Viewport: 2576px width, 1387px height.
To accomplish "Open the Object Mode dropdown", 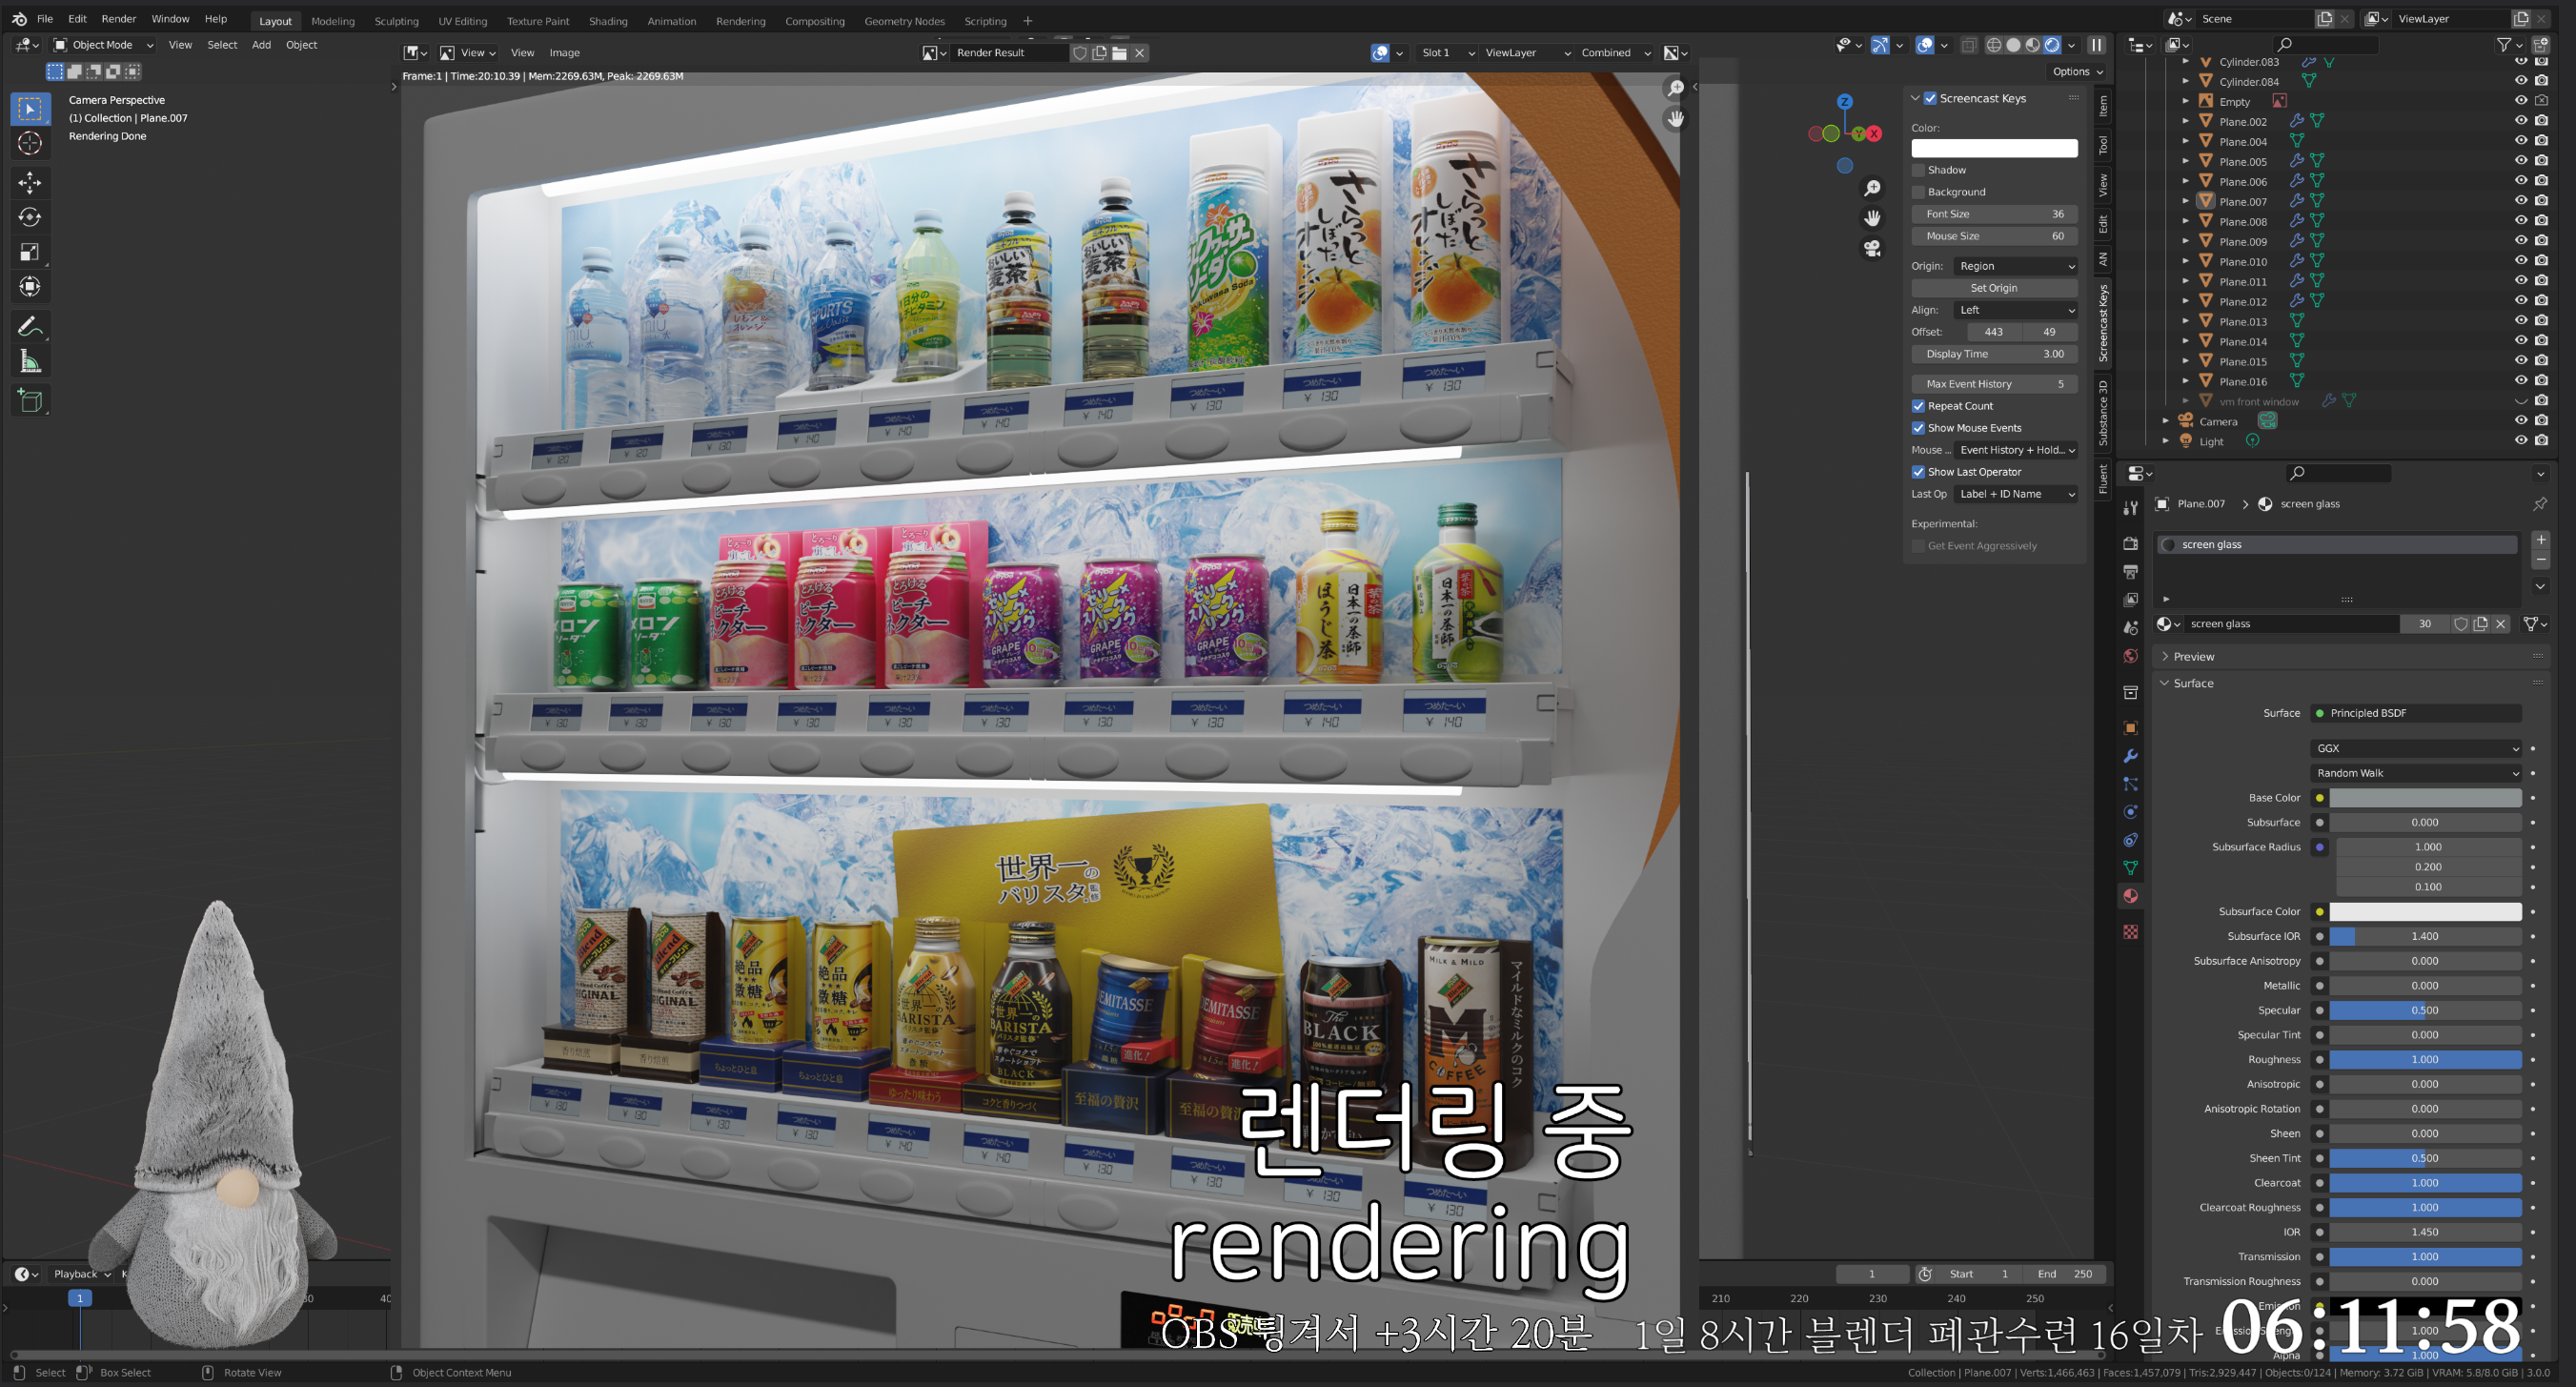I will point(103,45).
